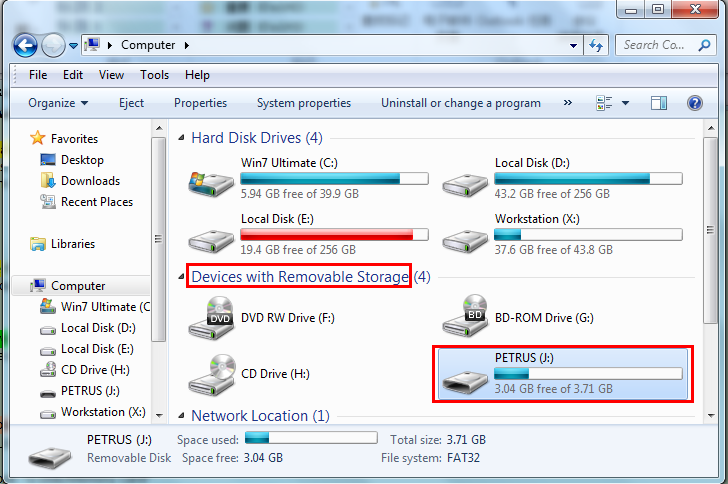The width and height of the screenshot is (728, 484).
Task: Click the Space used bar in details pane
Action: point(311,438)
